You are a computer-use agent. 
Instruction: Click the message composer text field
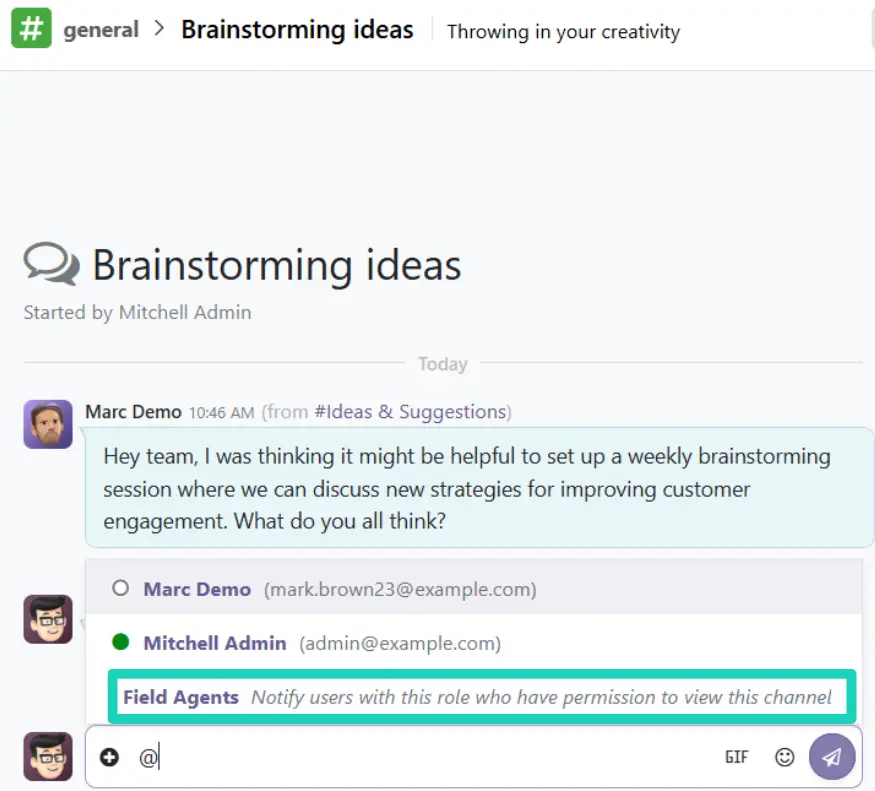[430, 758]
